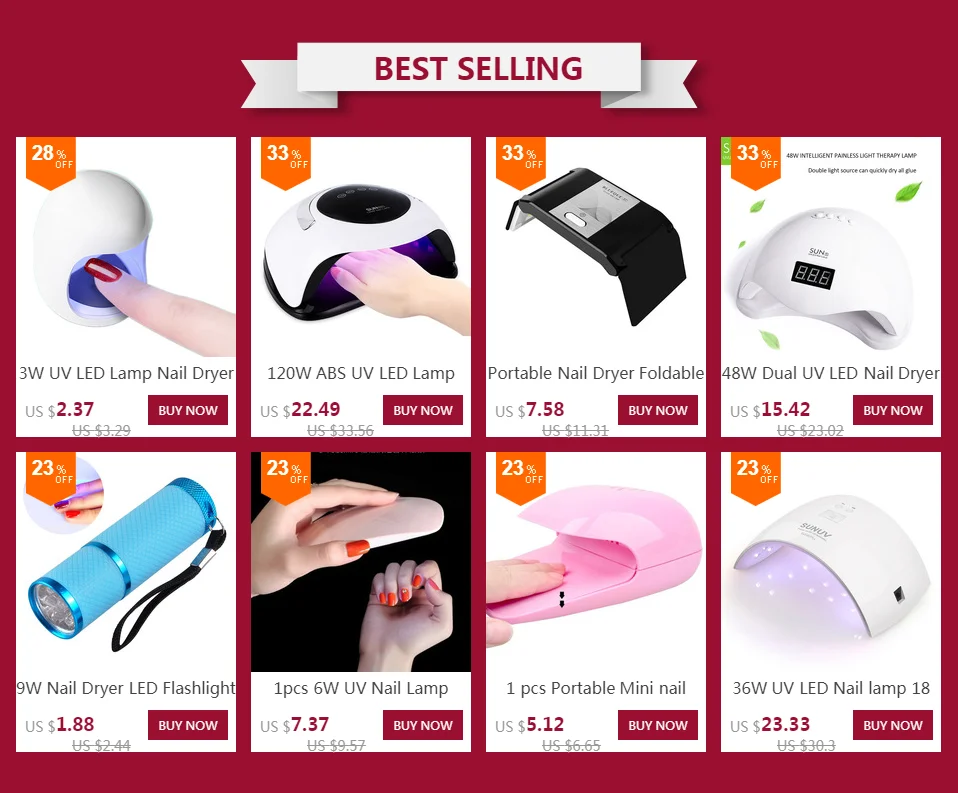Screen dimensions: 958x793
Task: Click the BEST SELLING banner heading
Action: [478, 68]
